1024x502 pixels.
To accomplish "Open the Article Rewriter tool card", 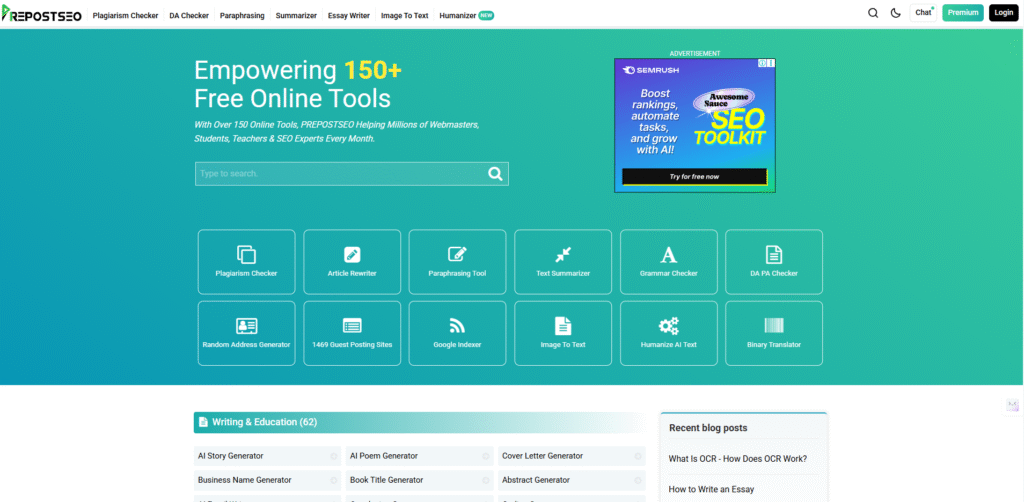I will coord(352,262).
